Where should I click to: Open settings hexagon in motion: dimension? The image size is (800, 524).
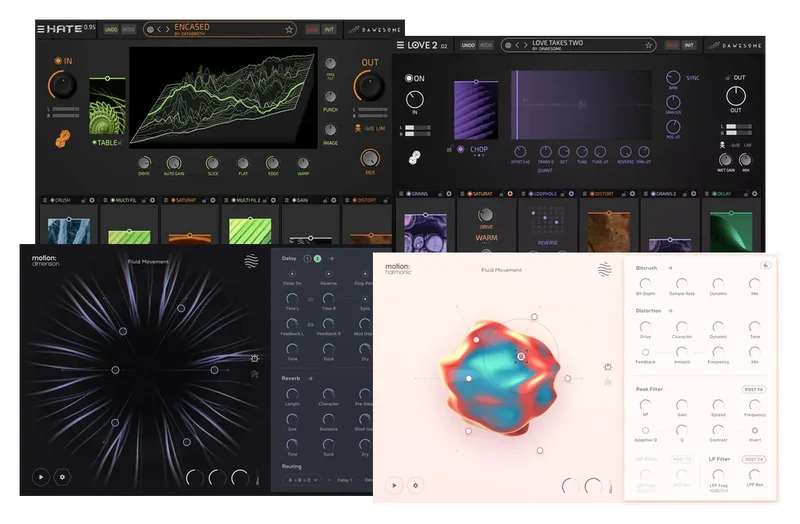[x=62, y=477]
